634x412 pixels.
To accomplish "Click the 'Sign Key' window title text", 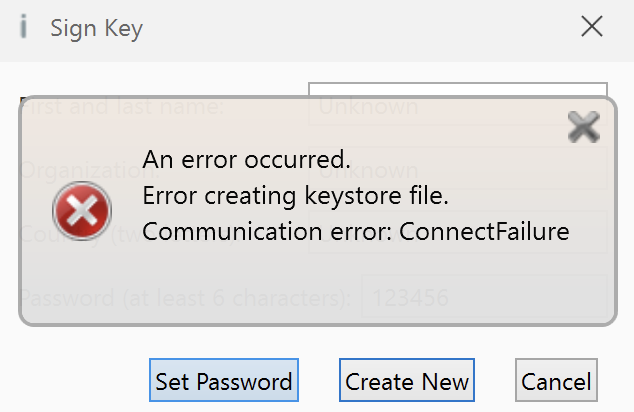I will (x=97, y=28).
